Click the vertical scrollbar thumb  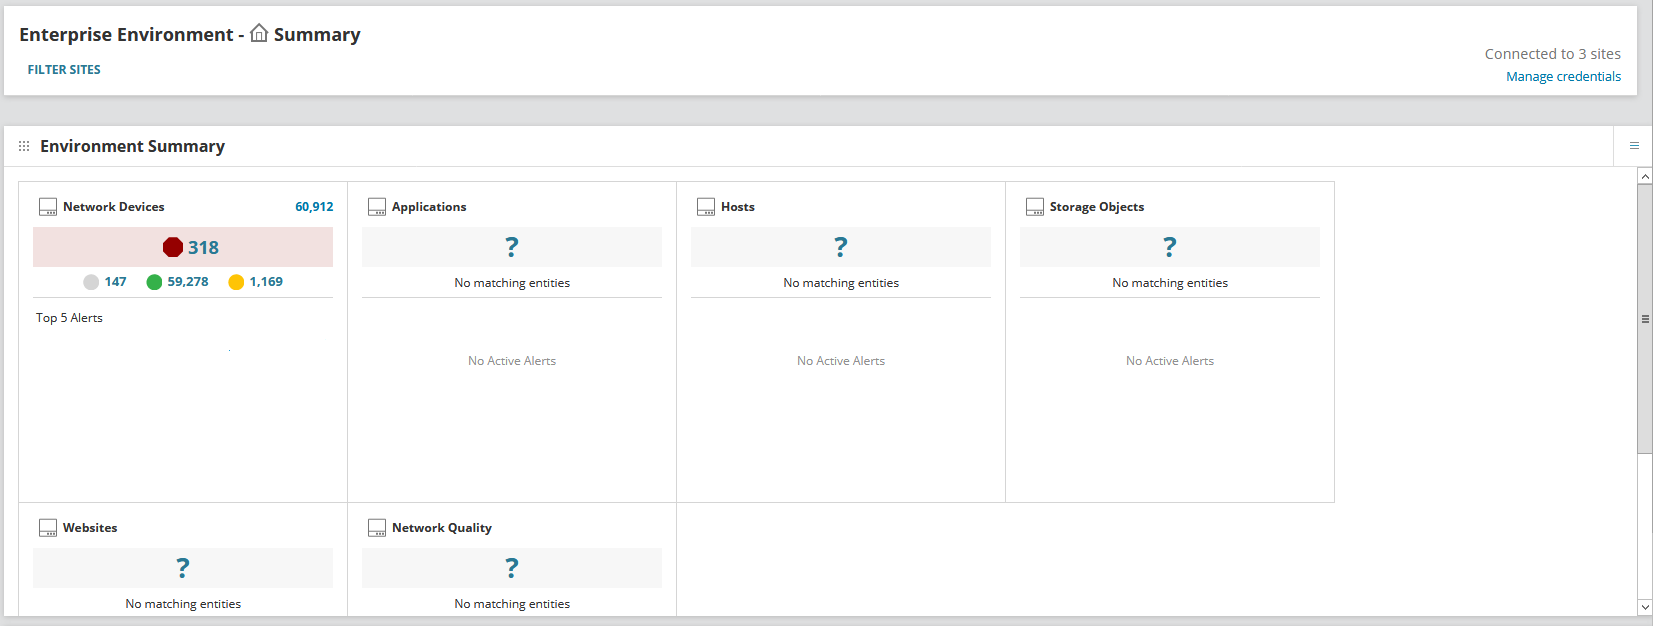(x=1645, y=319)
